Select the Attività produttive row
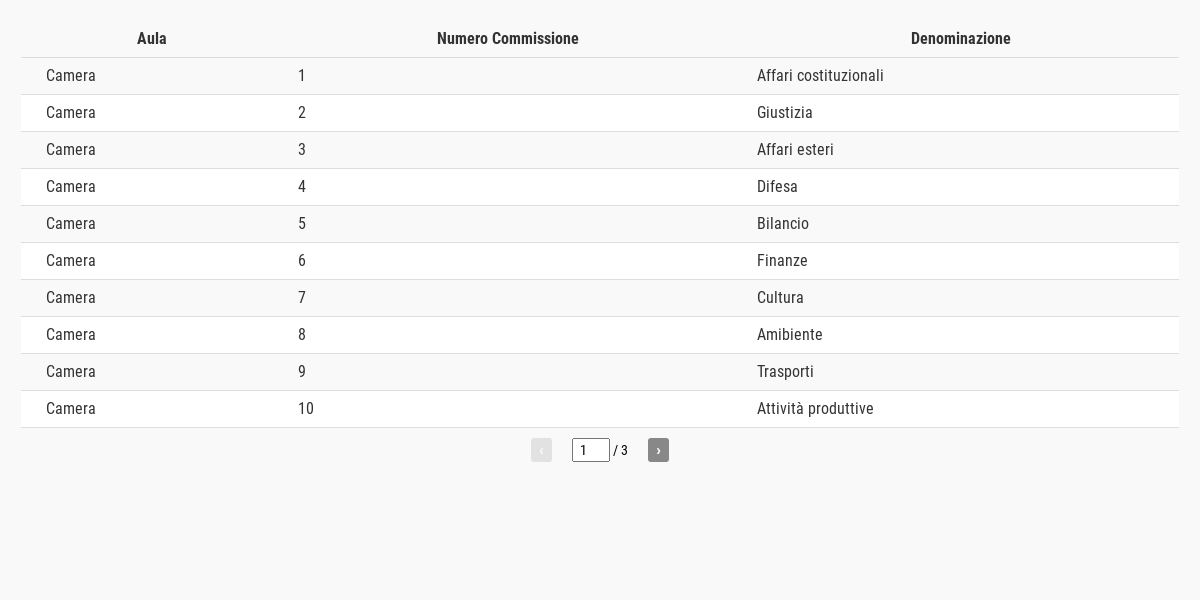1200x600 pixels. [600, 409]
